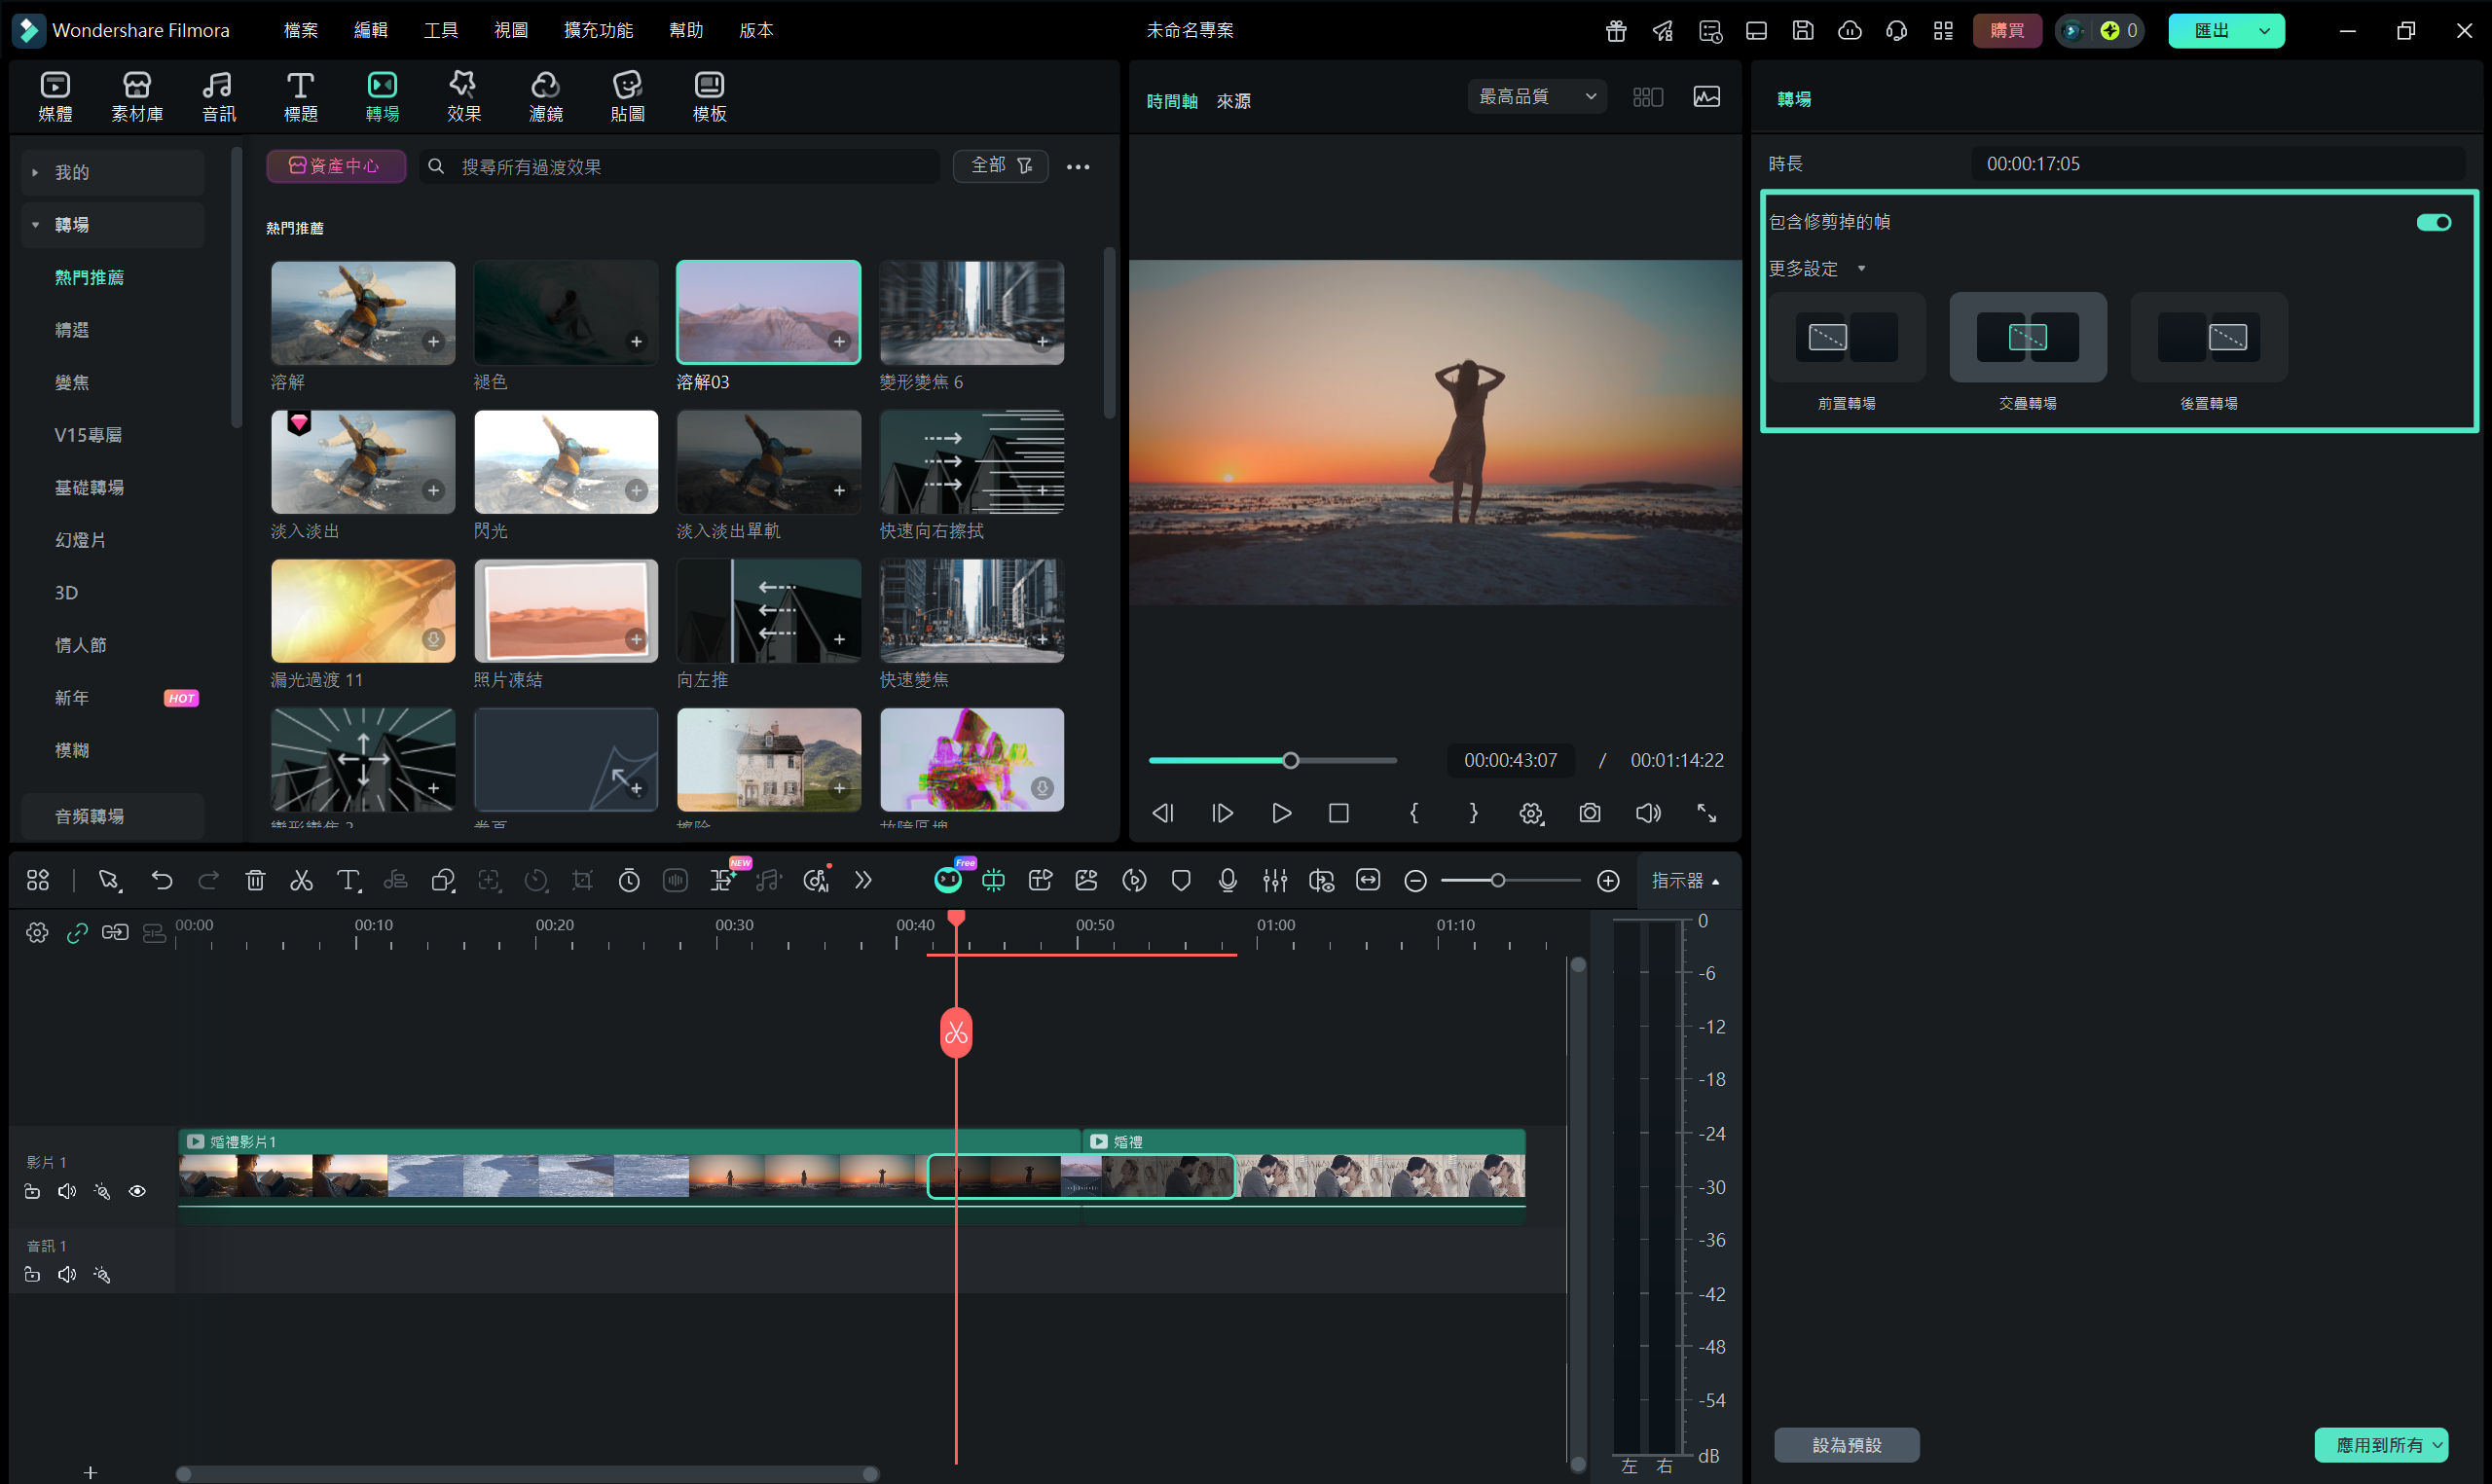Open the 檔案 menu
This screenshot has width=2492, height=1484.
(300, 30)
